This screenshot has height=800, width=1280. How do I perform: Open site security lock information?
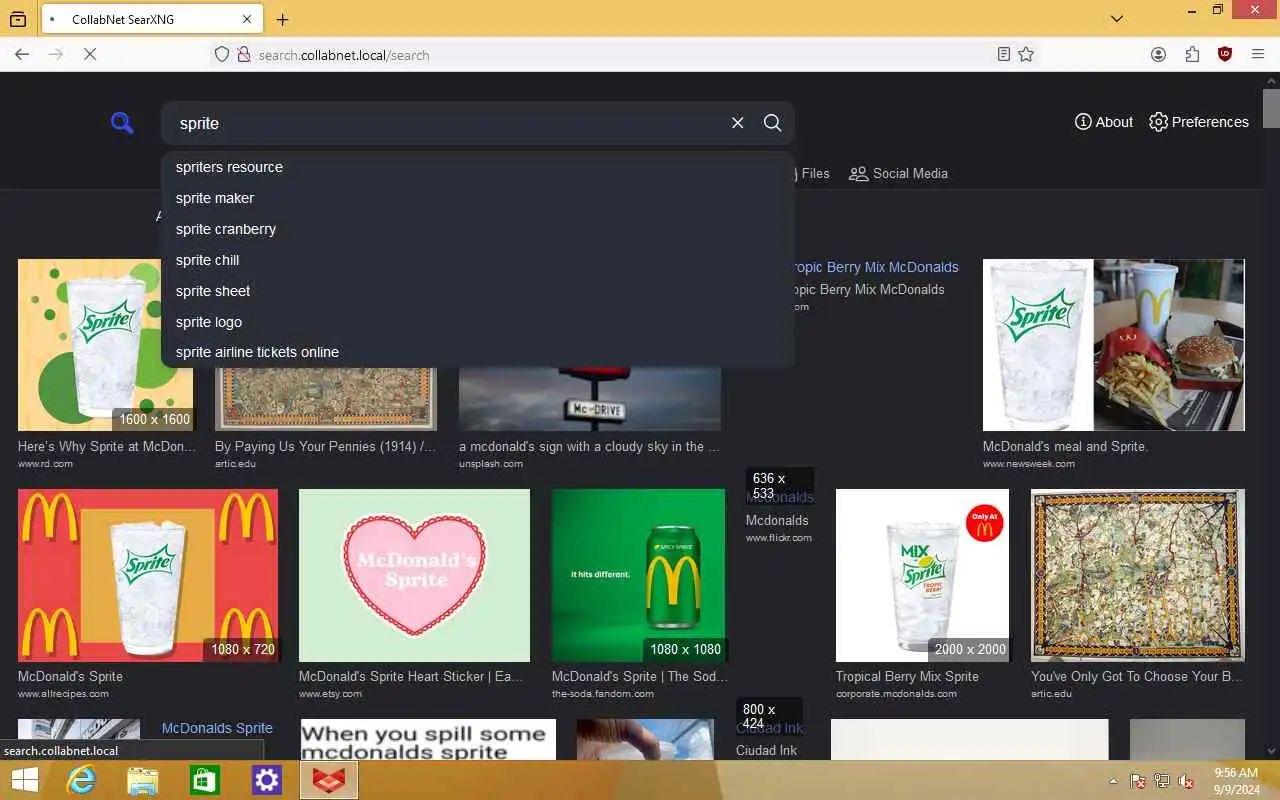click(243, 55)
